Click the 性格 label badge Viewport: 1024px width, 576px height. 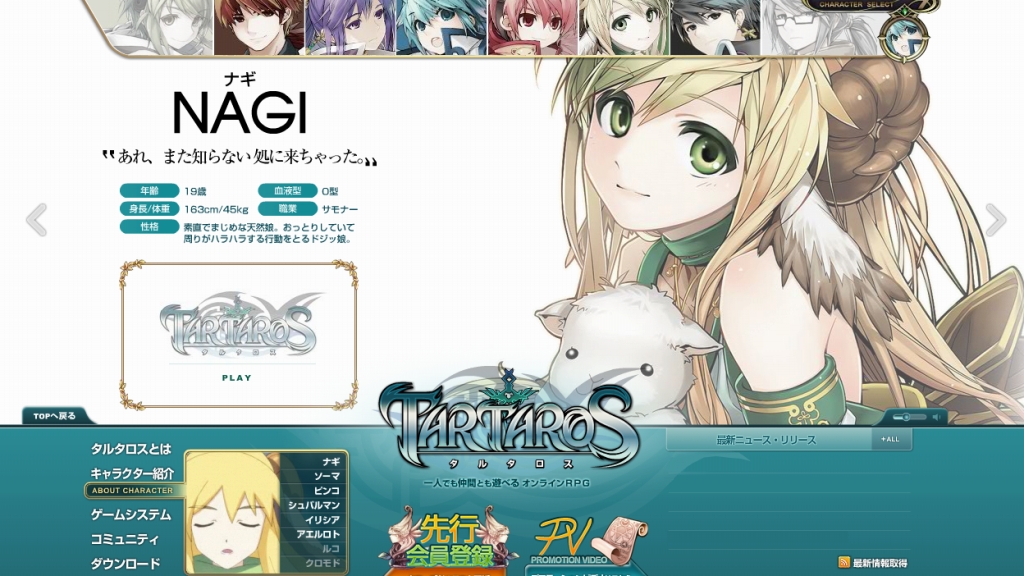coord(150,227)
